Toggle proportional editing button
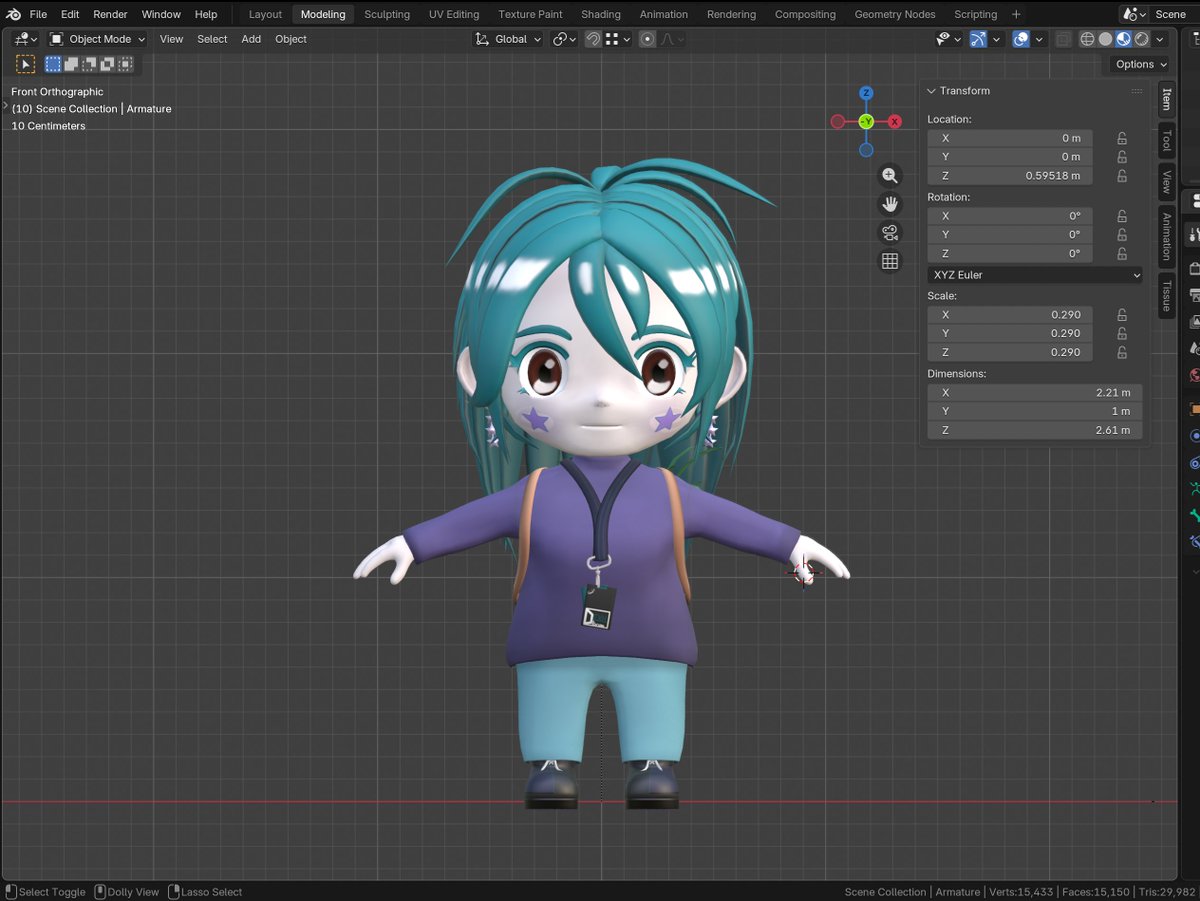Image resolution: width=1200 pixels, height=901 pixels. [x=647, y=39]
